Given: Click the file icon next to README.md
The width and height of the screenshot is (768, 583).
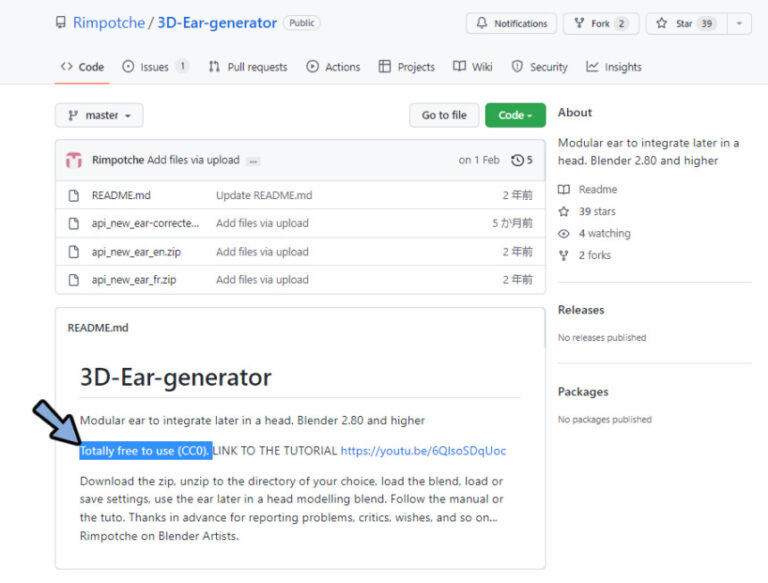Looking at the screenshot, I should pos(73,195).
